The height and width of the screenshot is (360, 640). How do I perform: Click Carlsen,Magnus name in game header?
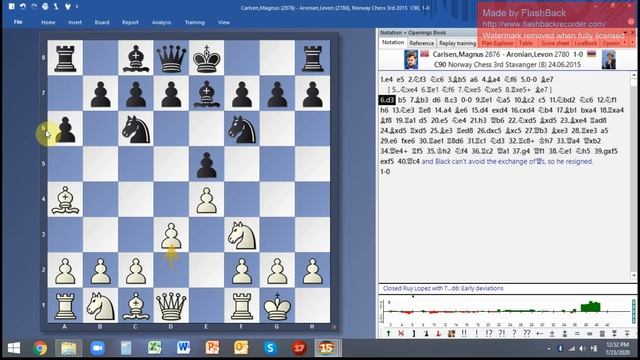pyautogui.click(x=458, y=54)
